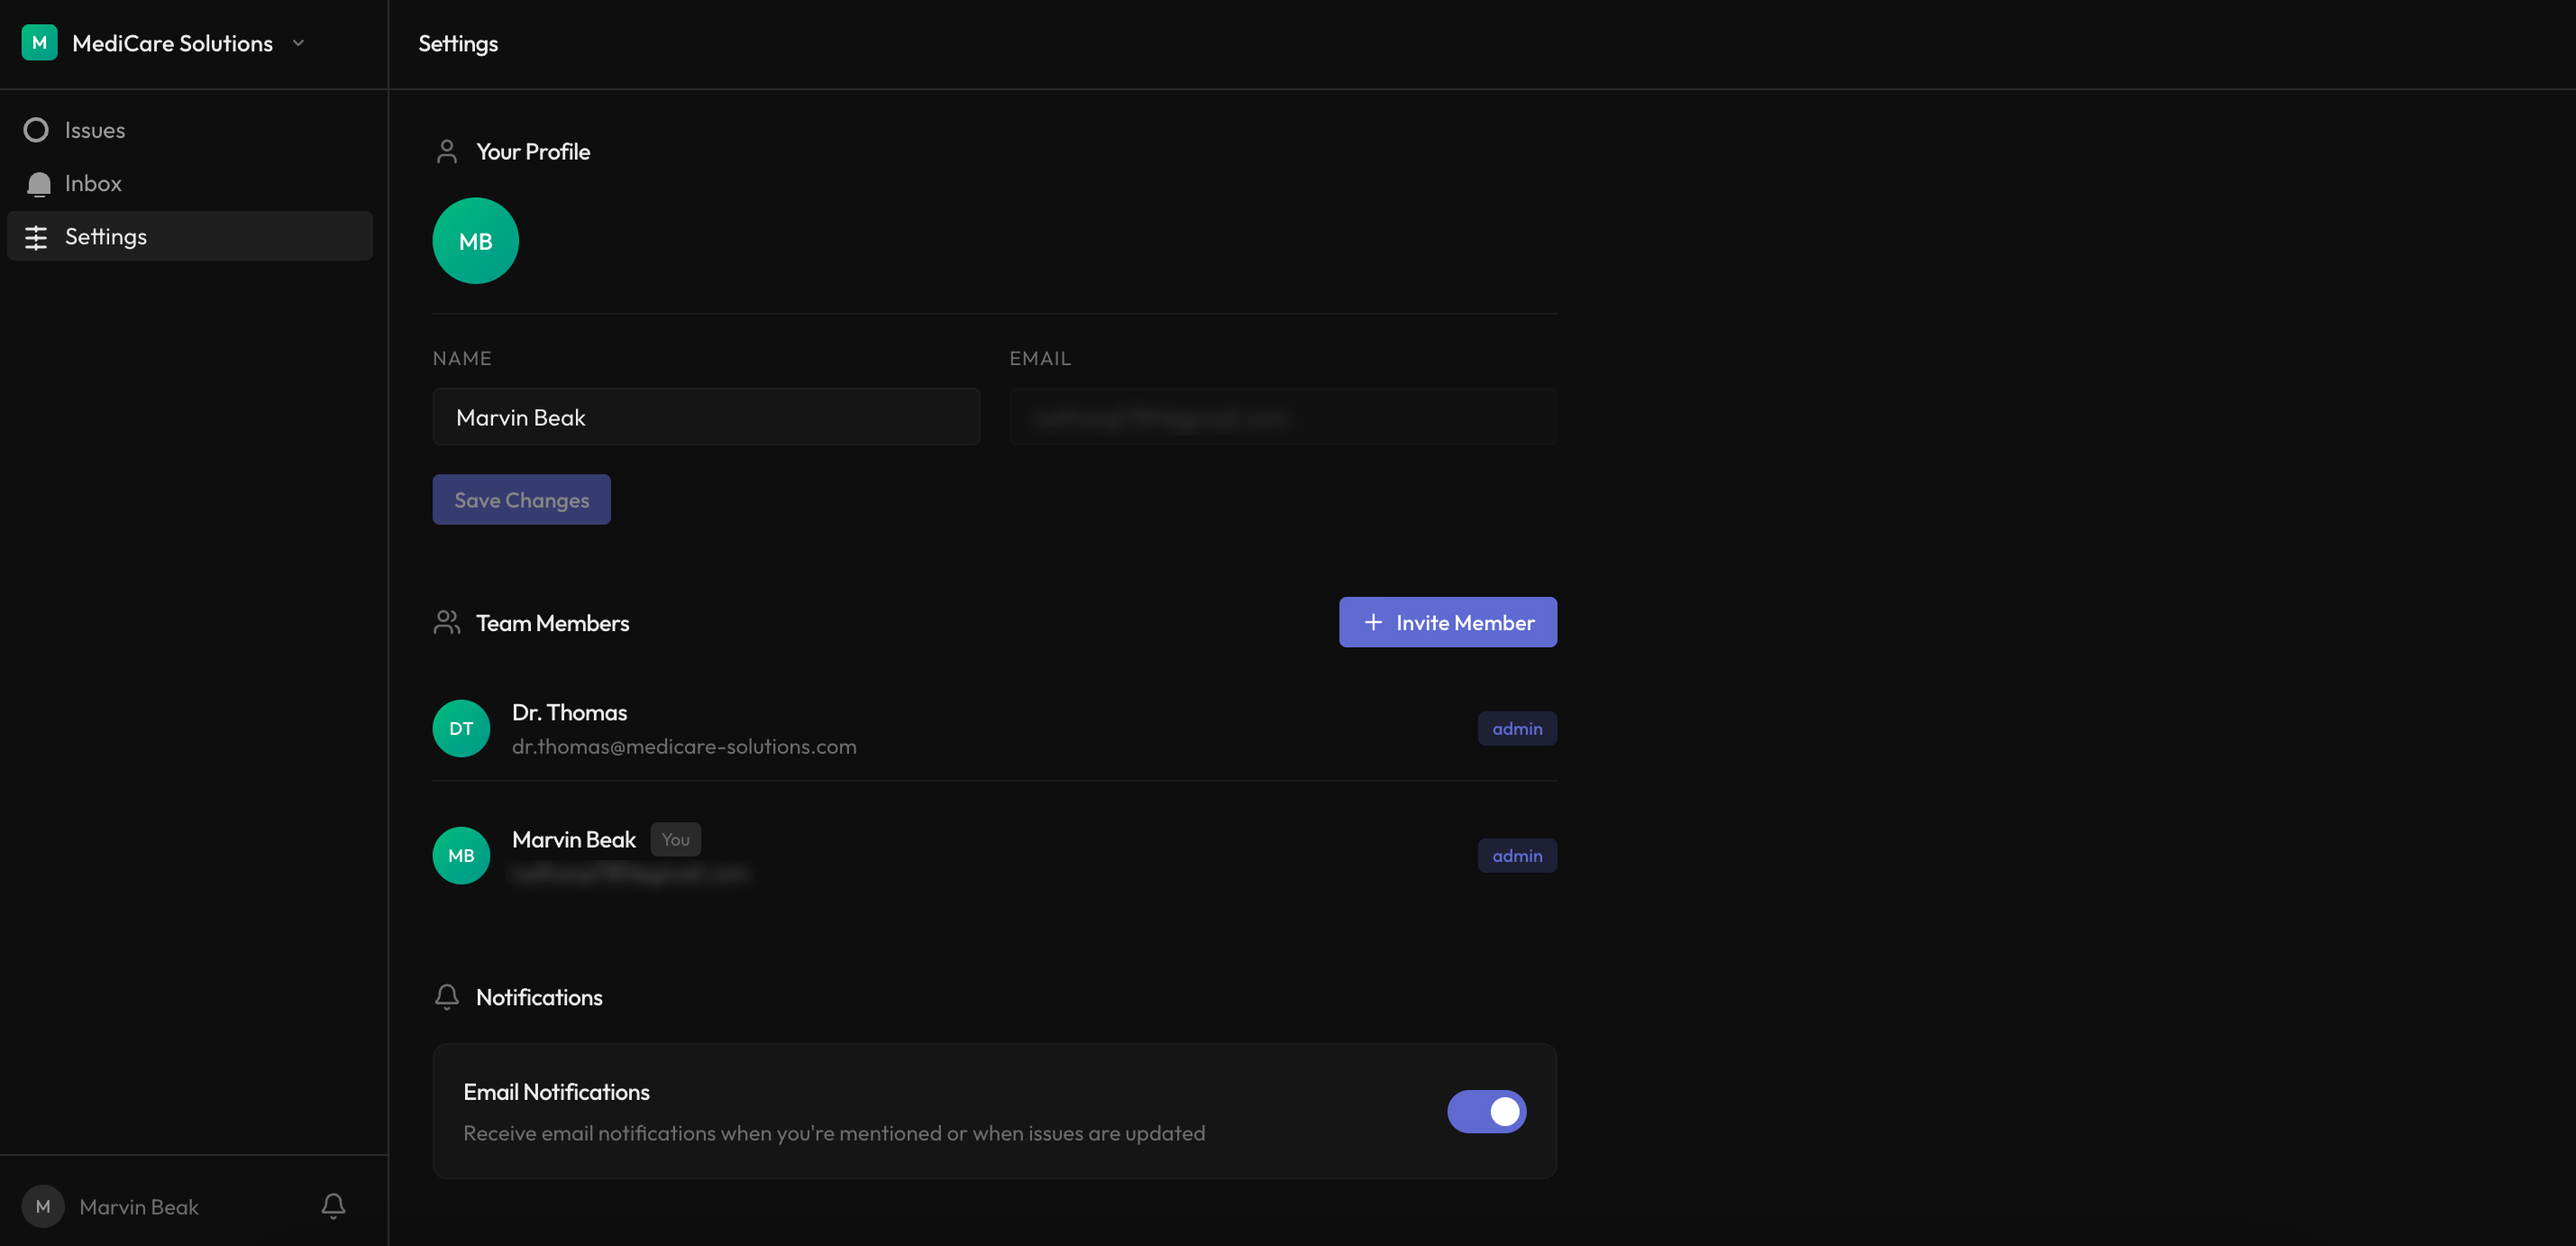Click the You badge next to Marvin Beak
The height and width of the screenshot is (1246, 2576).
[675, 839]
